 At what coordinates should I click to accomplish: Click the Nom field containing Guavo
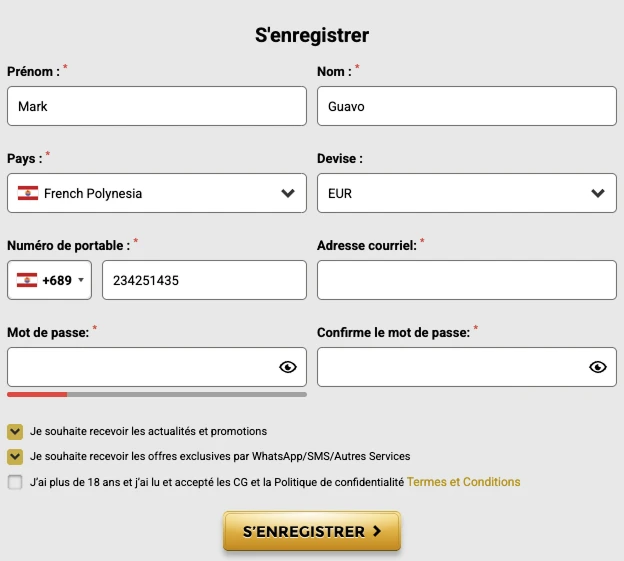point(467,106)
